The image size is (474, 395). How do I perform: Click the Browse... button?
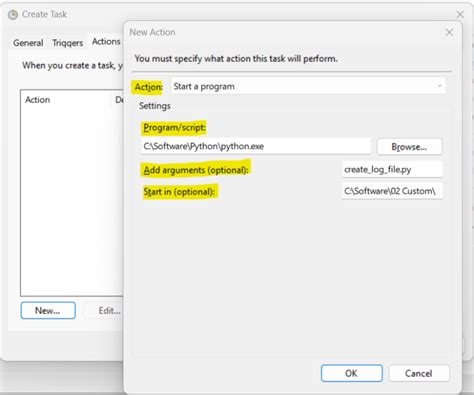409,147
